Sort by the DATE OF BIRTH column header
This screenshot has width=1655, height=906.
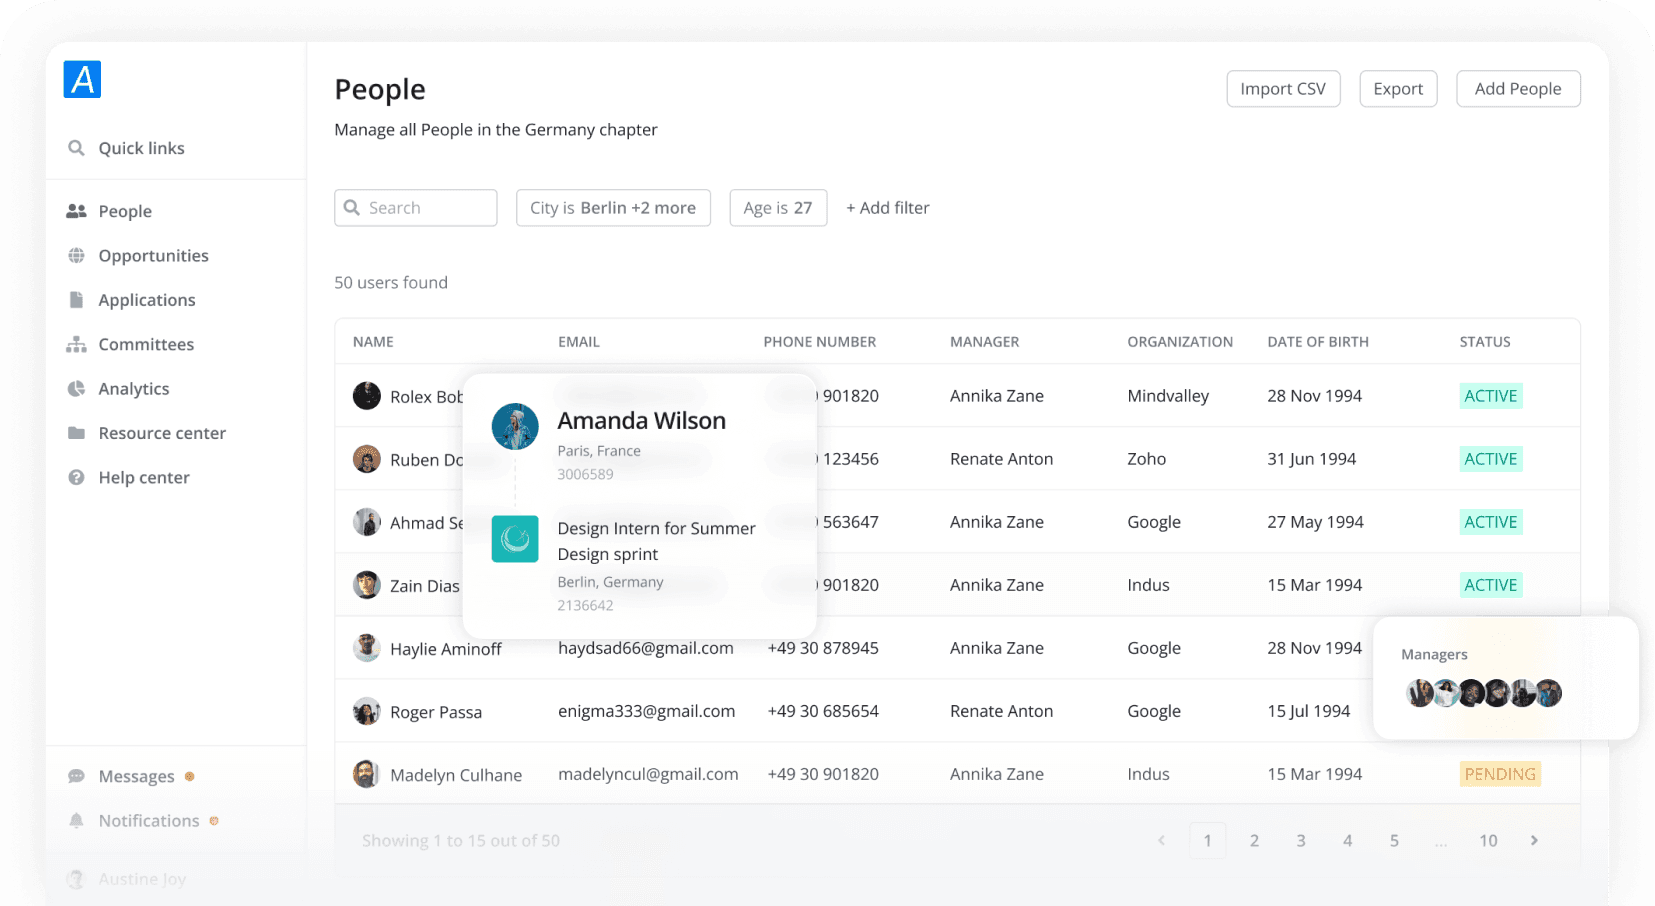[x=1318, y=342]
